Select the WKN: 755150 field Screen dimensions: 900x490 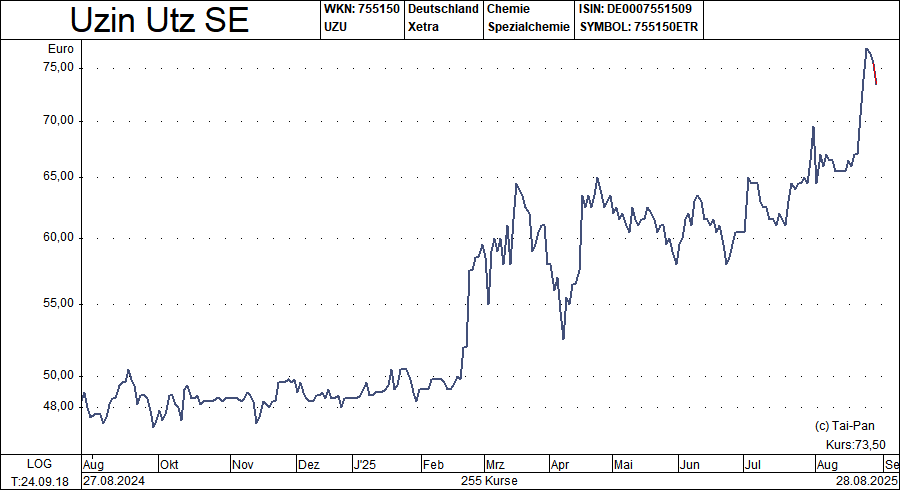pos(362,9)
